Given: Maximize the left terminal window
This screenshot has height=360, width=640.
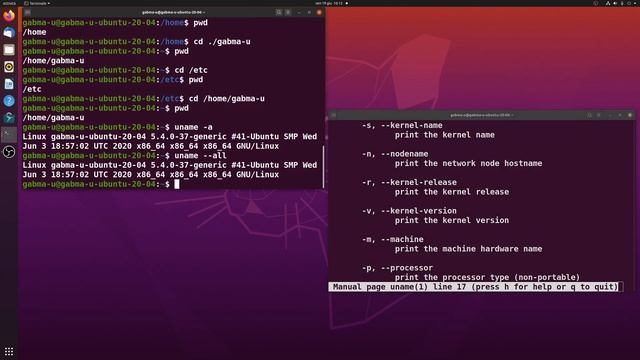Looking at the screenshot, I should [x=309, y=12].
